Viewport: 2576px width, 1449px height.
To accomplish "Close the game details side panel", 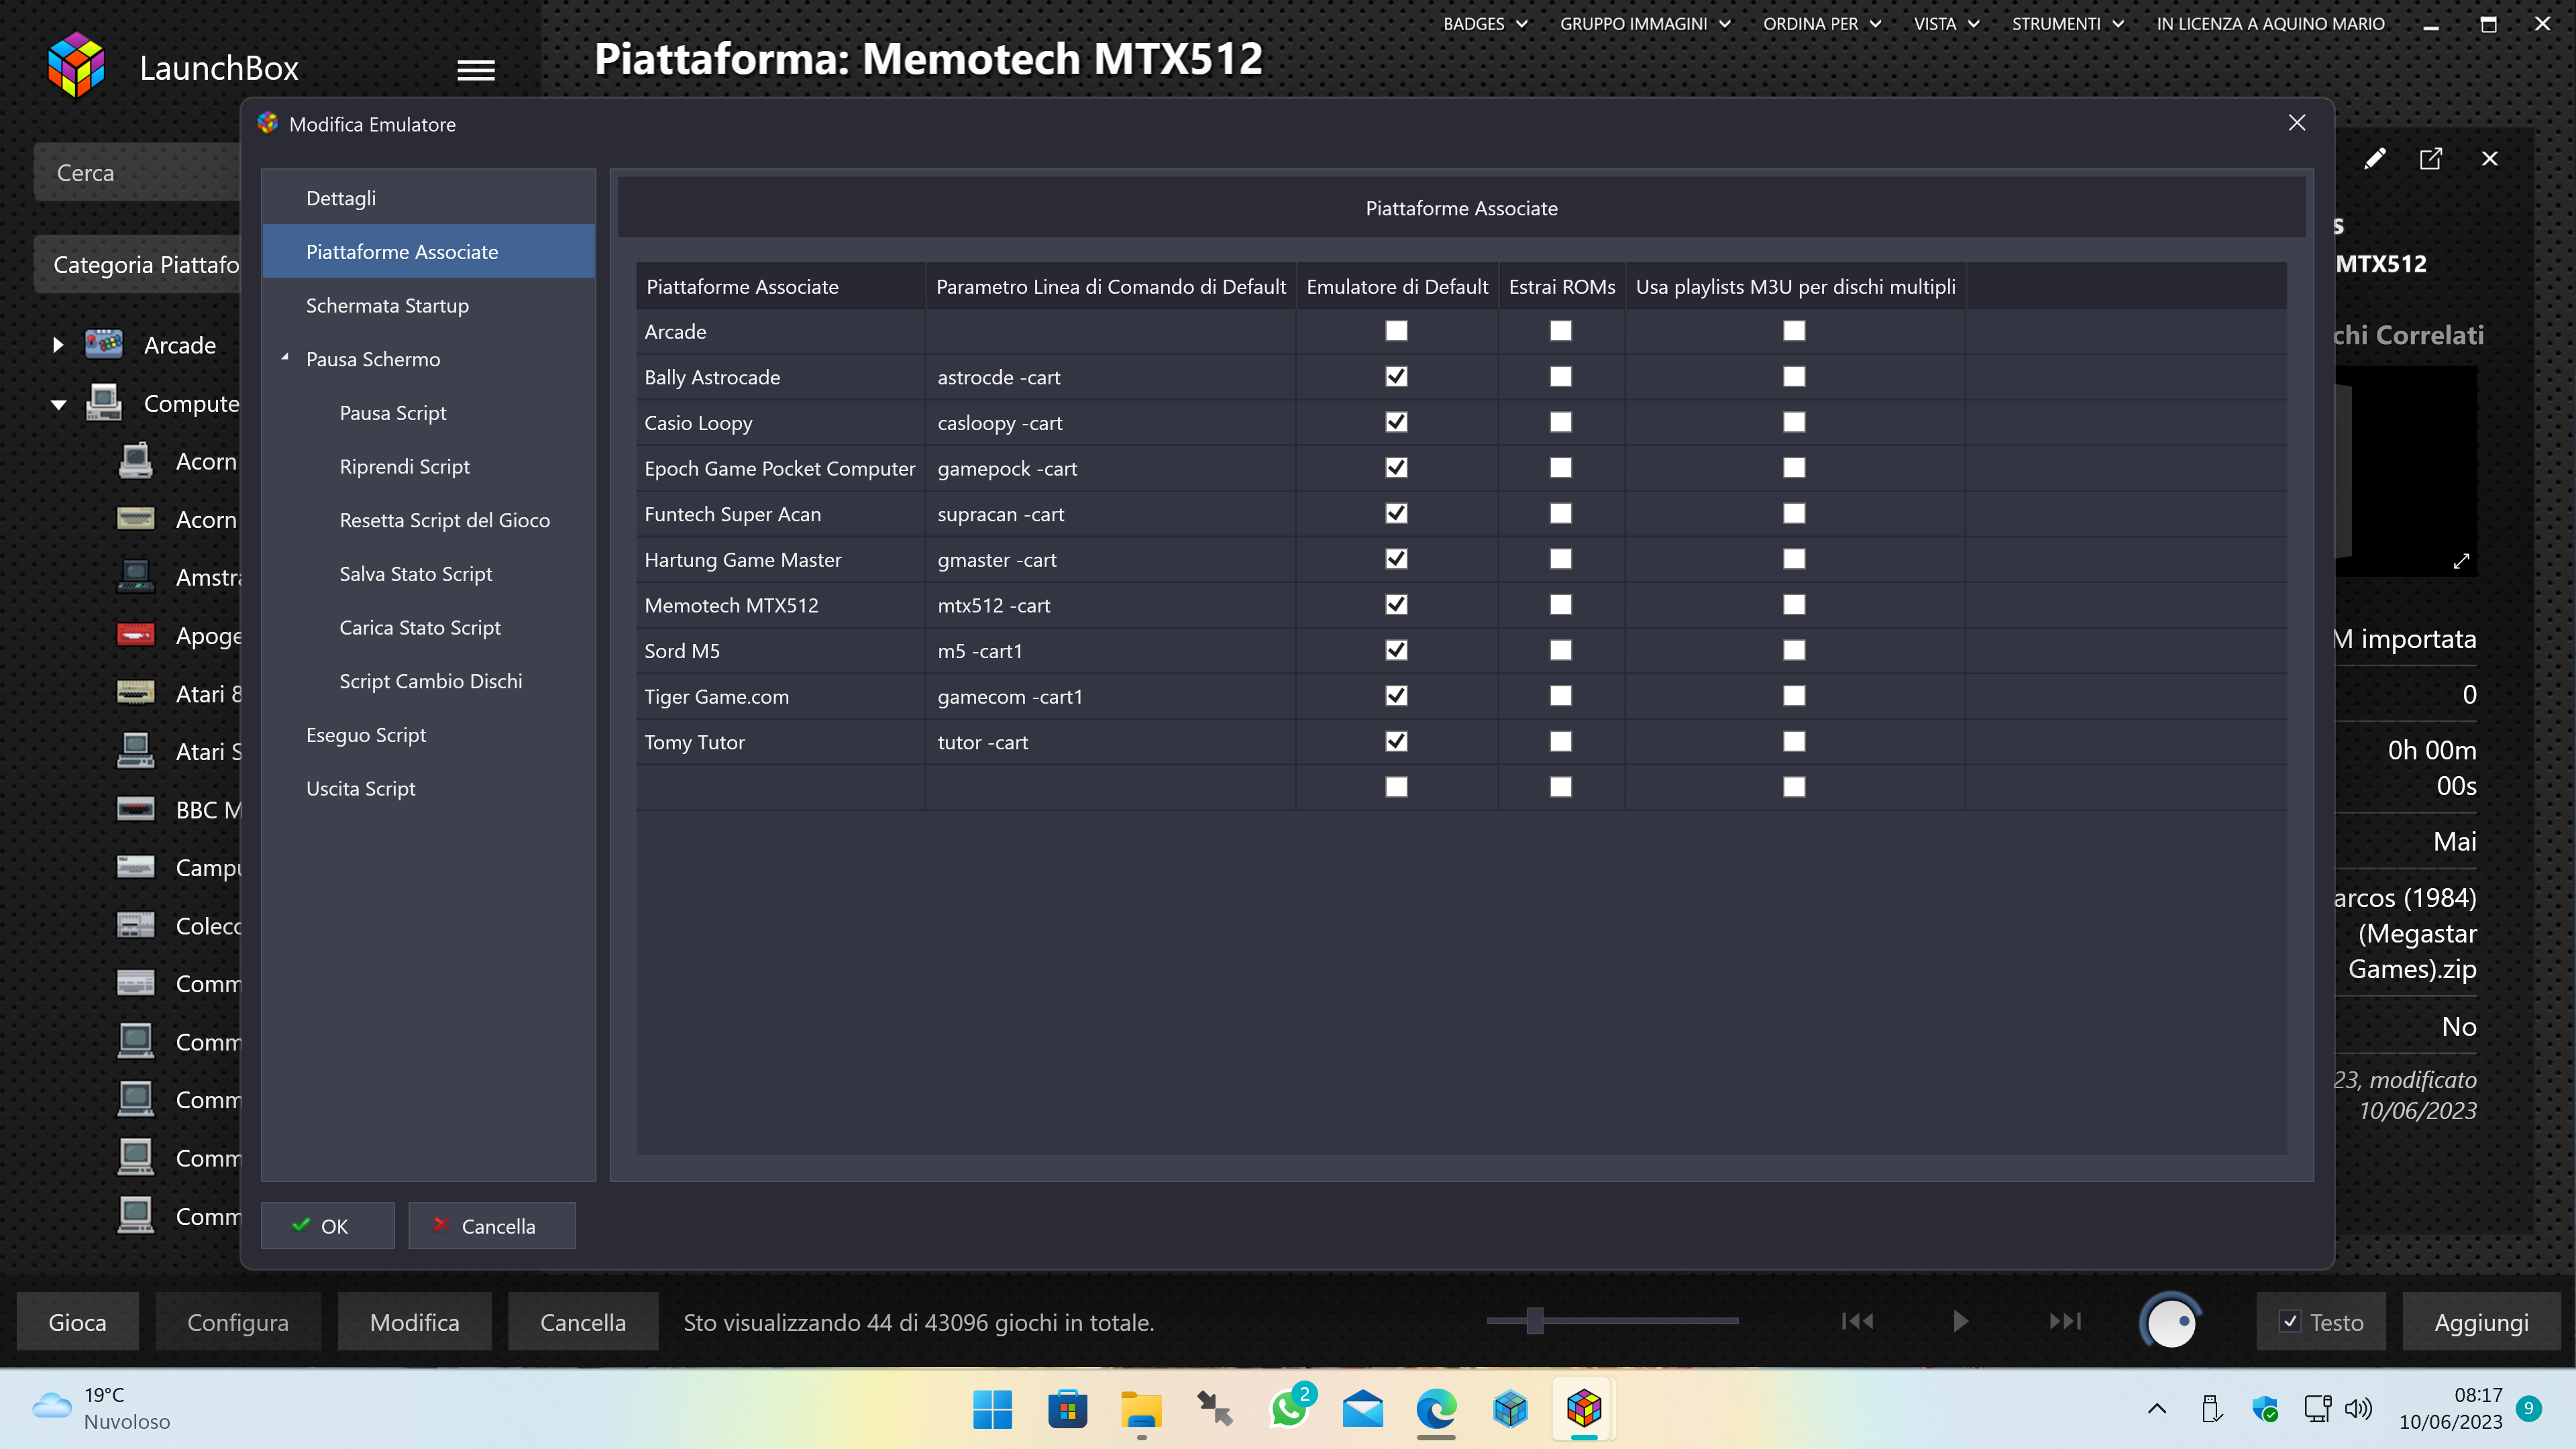I will coord(2490,159).
